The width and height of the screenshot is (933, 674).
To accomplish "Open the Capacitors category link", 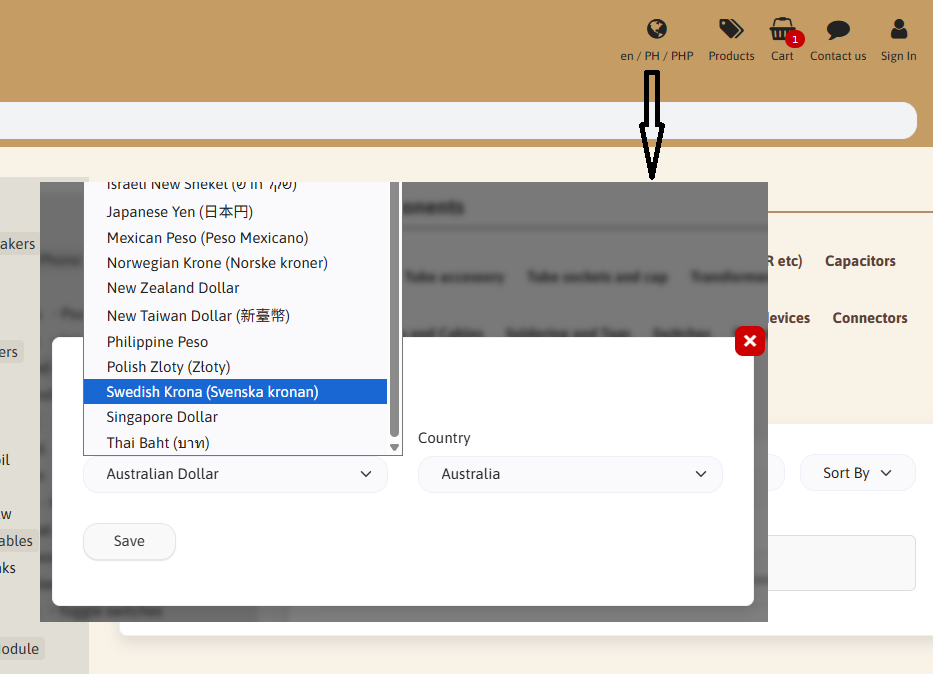I will [x=859, y=261].
